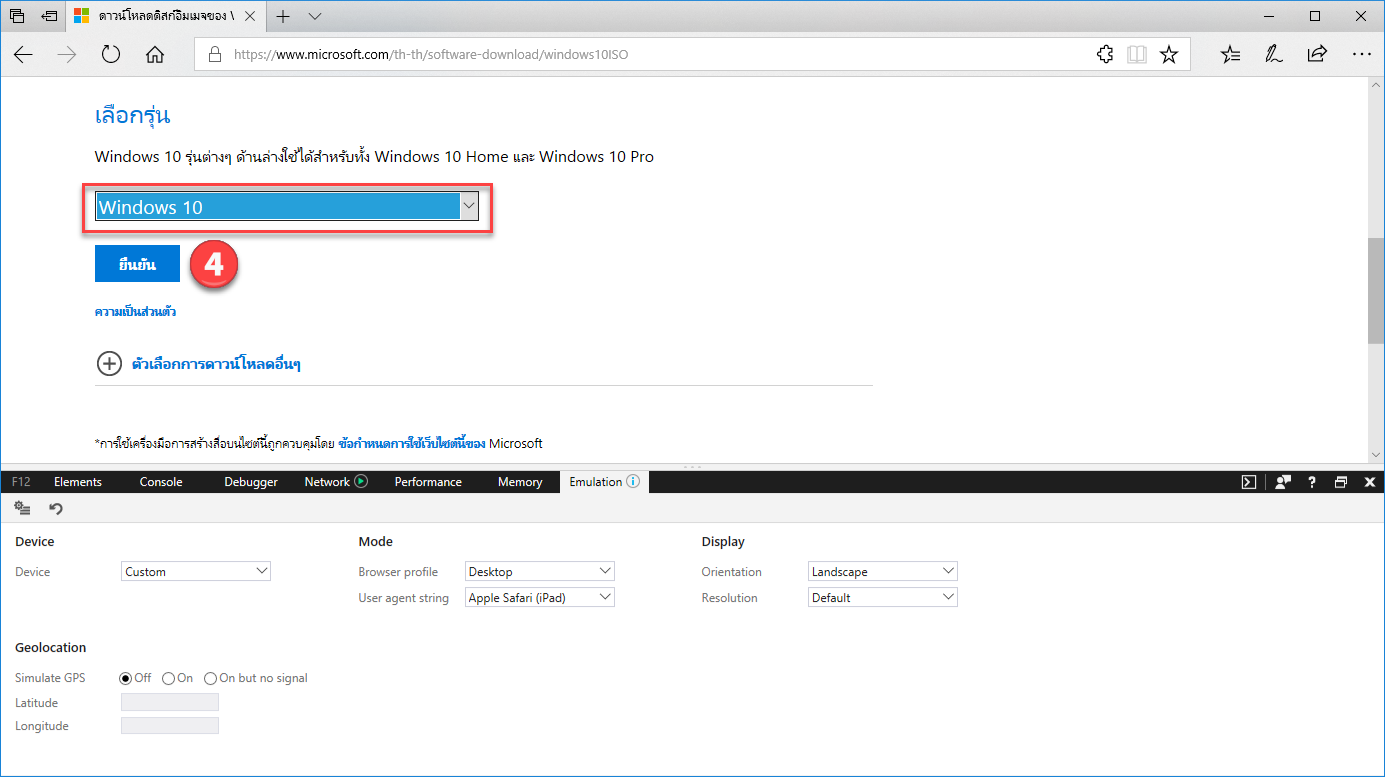
Task: Click the padlock site info icon
Action: point(214,55)
